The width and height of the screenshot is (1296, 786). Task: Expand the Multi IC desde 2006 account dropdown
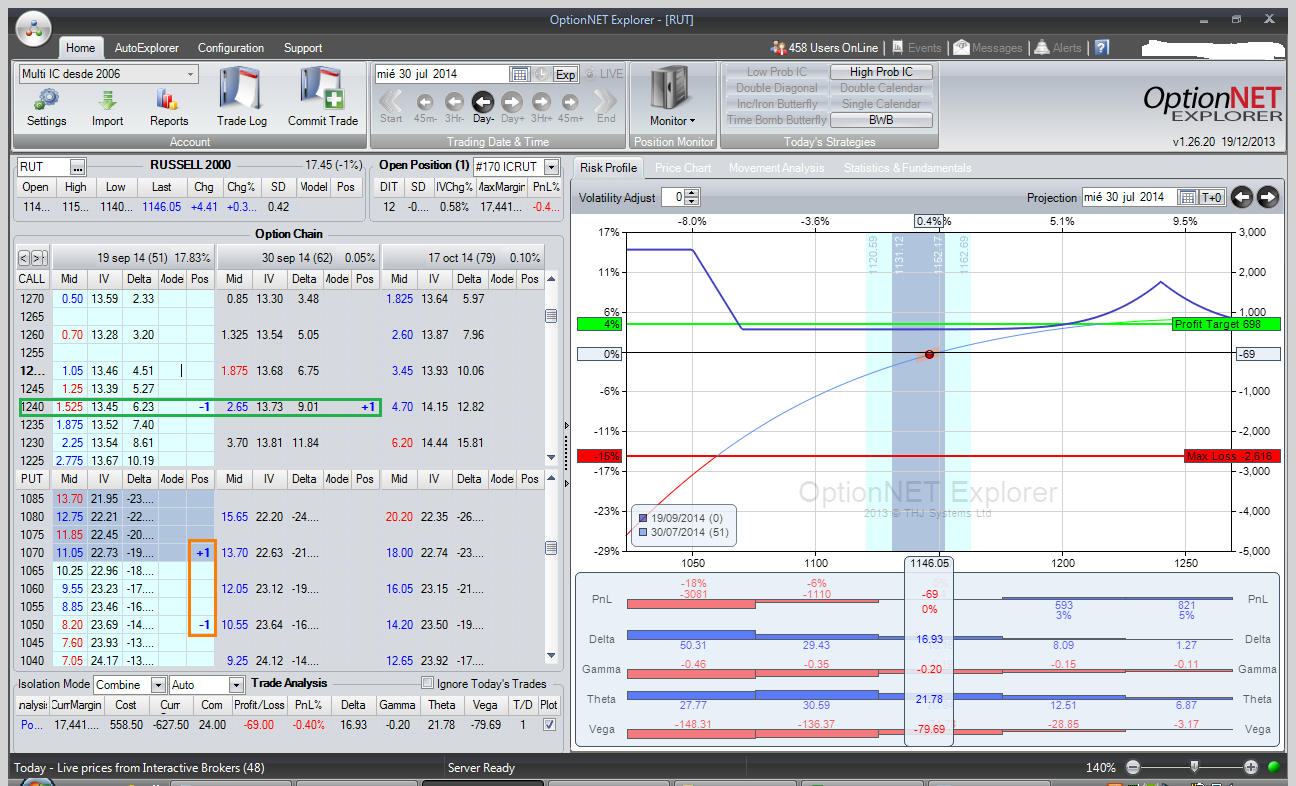point(191,74)
